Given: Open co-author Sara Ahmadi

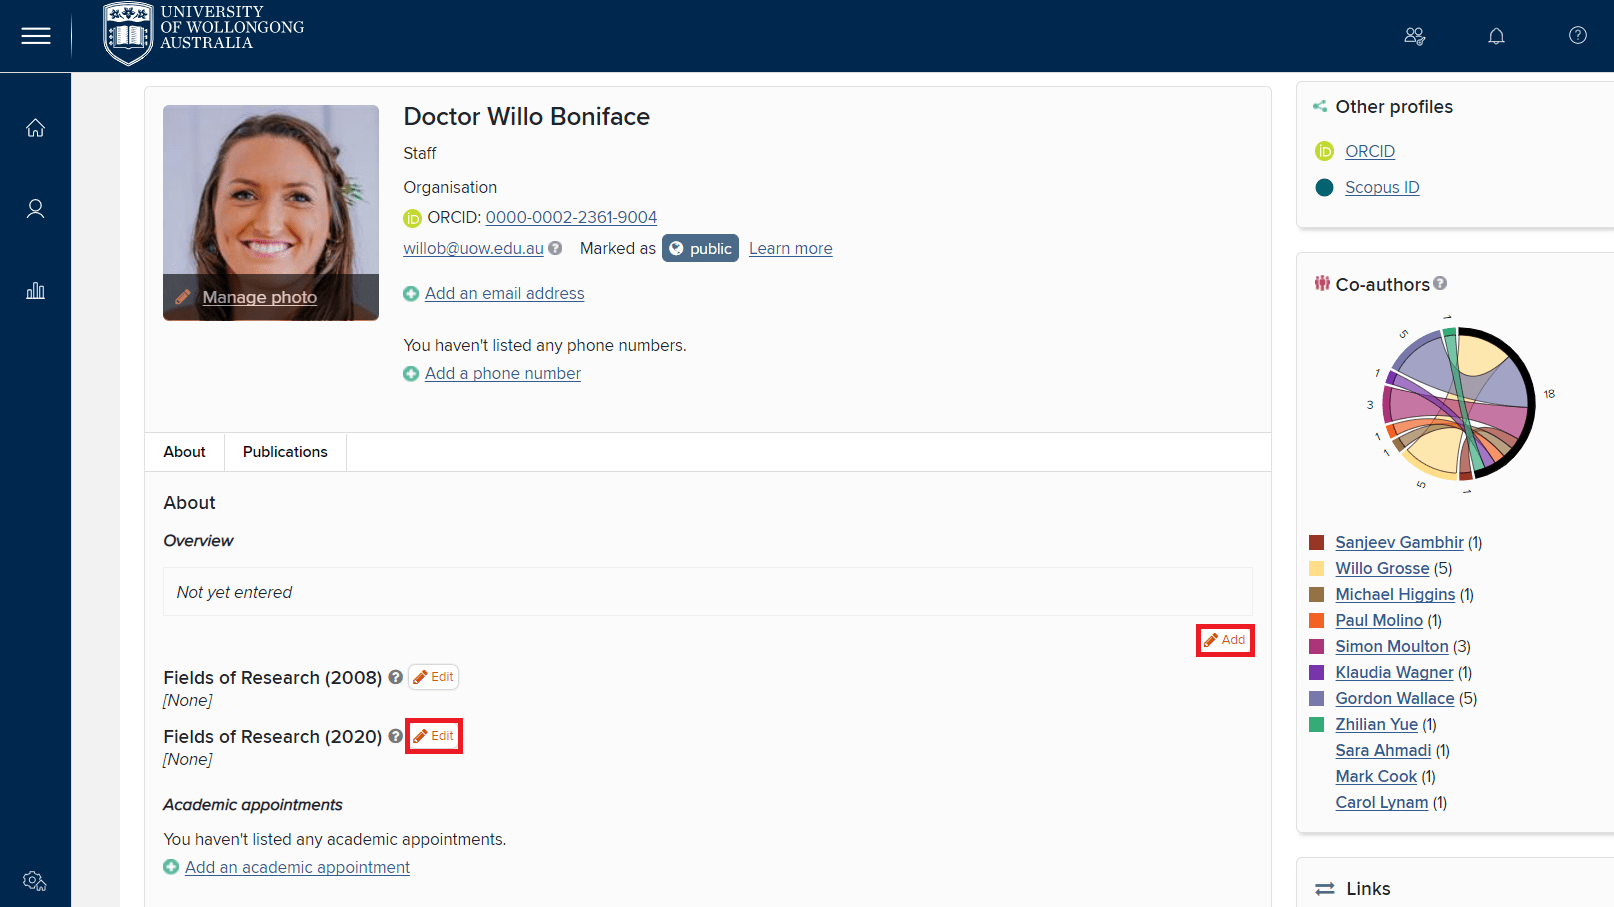Looking at the screenshot, I should pos(1383,750).
